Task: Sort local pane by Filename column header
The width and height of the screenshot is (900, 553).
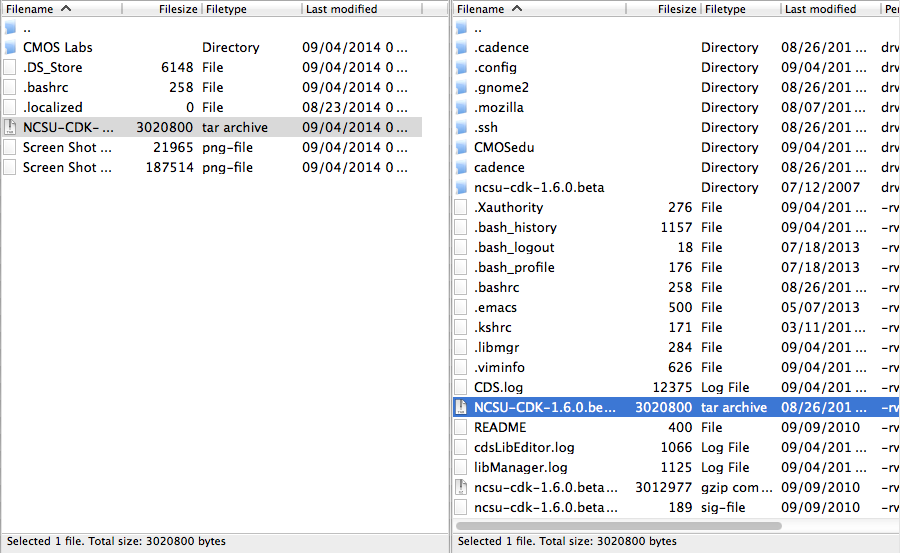Action: (62, 9)
